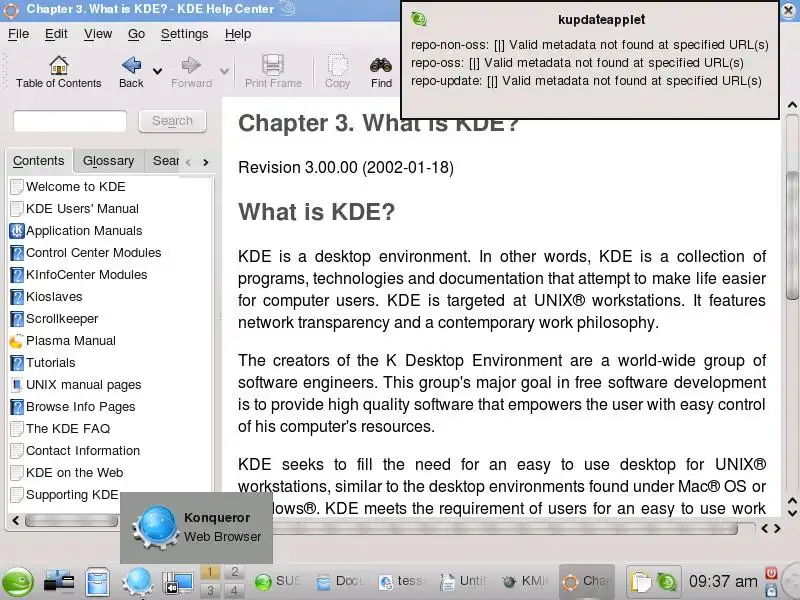Image resolution: width=800 pixels, height=600 pixels.
Task: Click the sidebar search input field
Action: 70,121
